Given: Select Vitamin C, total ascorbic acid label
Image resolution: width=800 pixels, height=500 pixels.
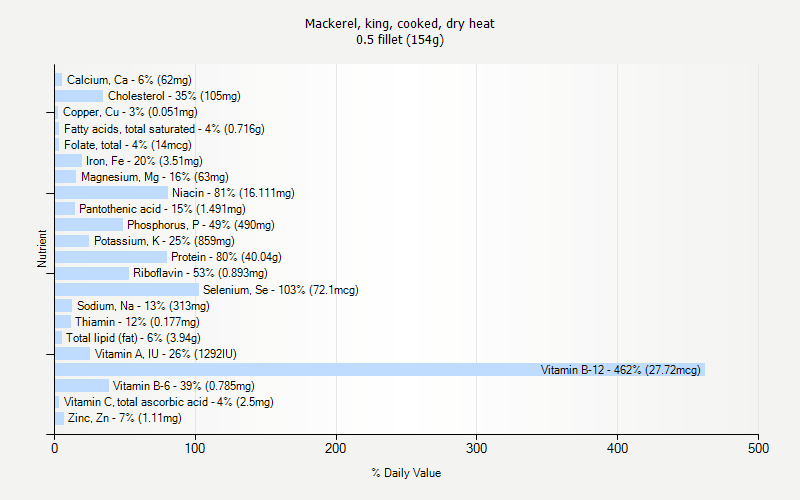Looking at the screenshot, I should coord(168,402).
